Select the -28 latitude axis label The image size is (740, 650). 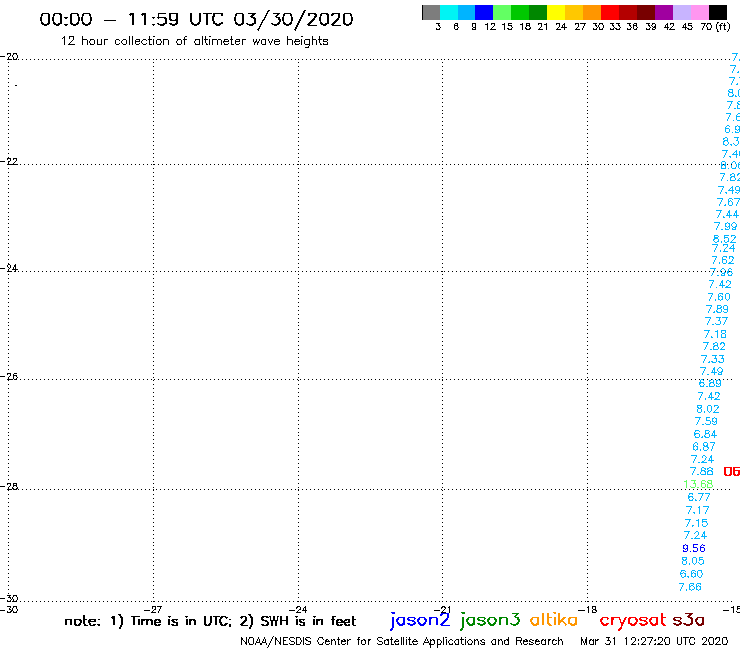[9, 486]
